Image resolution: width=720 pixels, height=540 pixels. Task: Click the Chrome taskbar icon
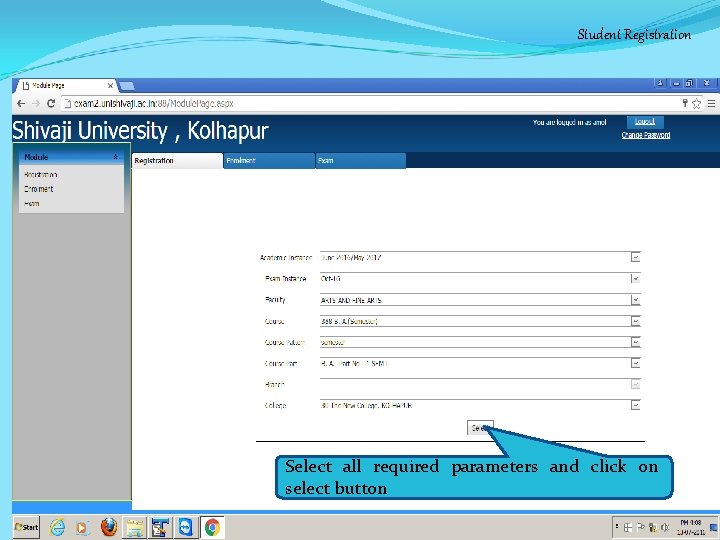(x=212, y=527)
